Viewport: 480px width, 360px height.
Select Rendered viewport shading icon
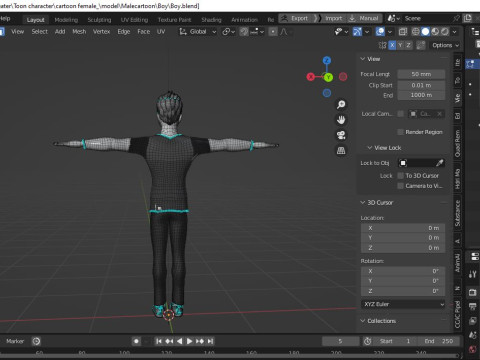(445, 32)
